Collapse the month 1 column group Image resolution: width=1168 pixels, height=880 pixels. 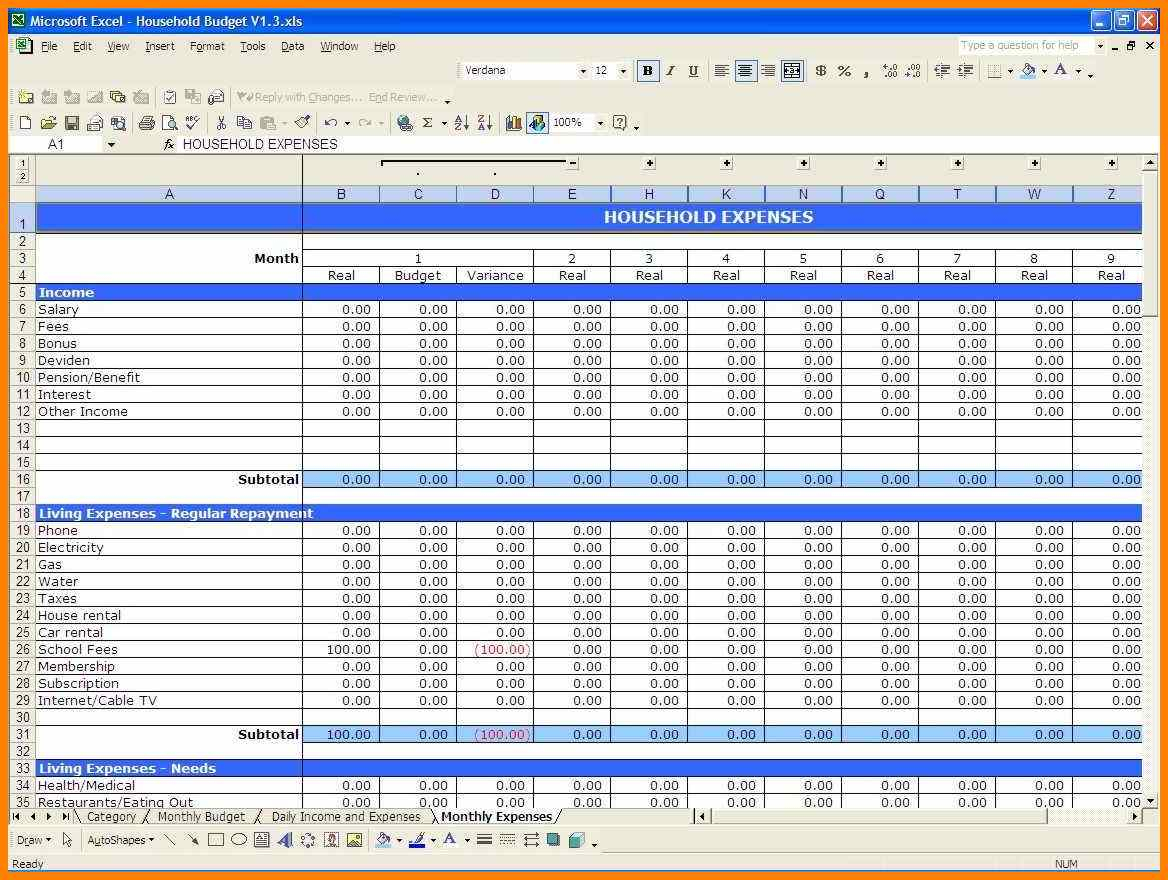click(x=572, y=163)
